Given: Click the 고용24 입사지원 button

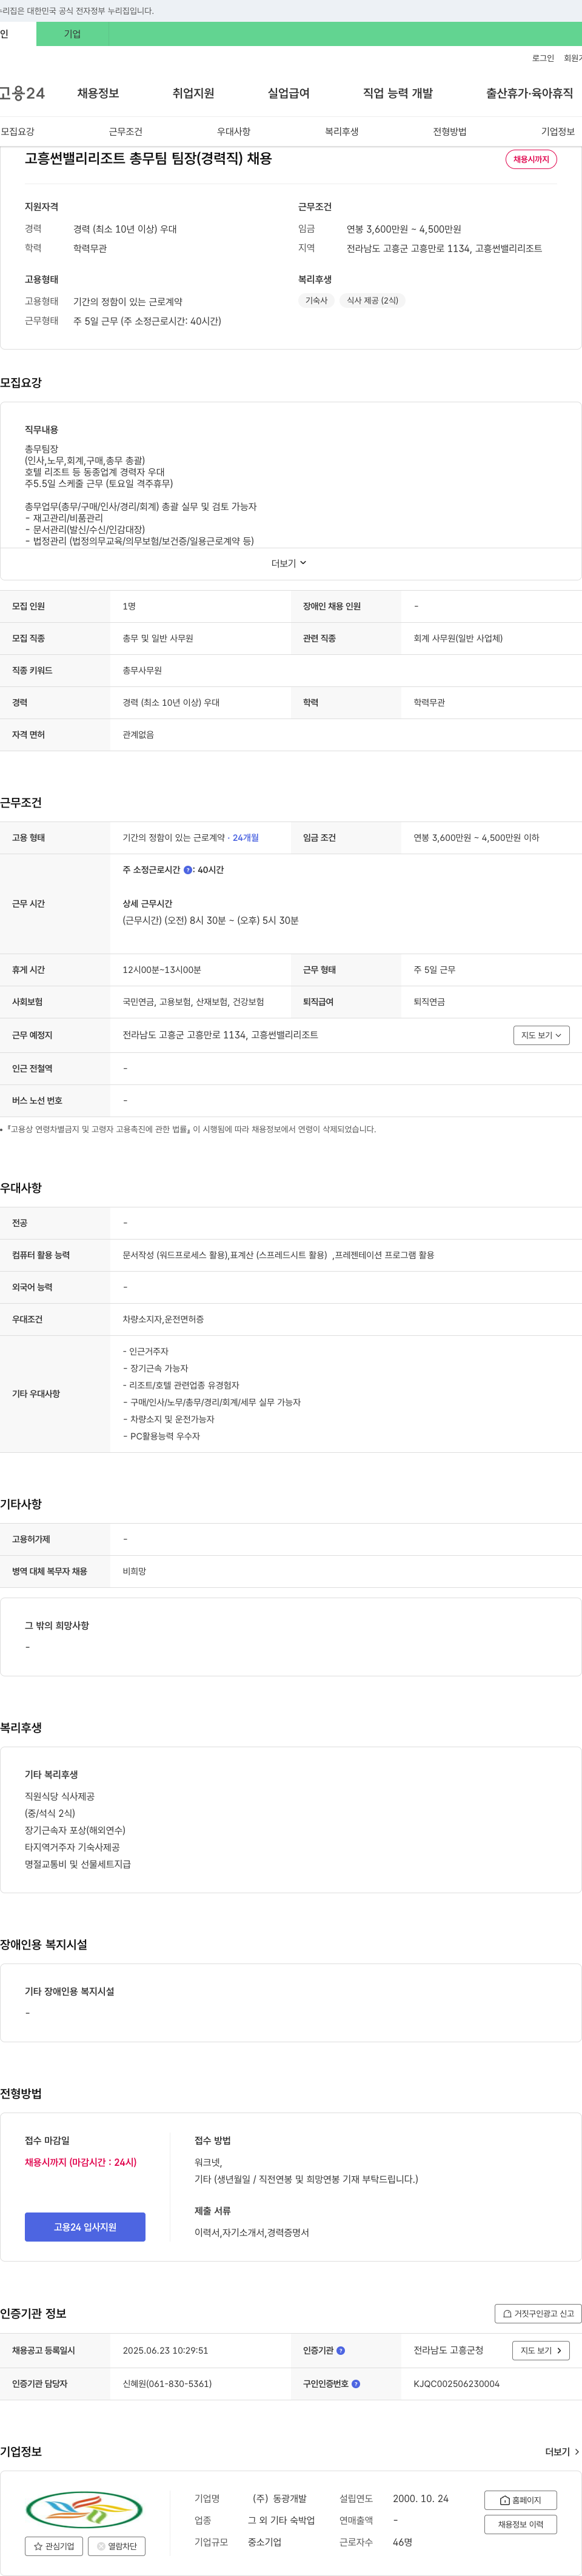Looking at the screenshot, I should point(85,2227).
